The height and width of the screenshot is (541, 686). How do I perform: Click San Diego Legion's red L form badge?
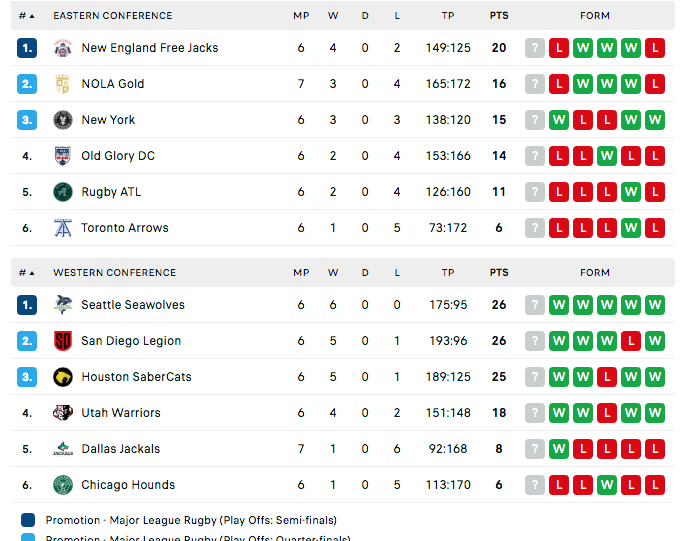[631, 341]
